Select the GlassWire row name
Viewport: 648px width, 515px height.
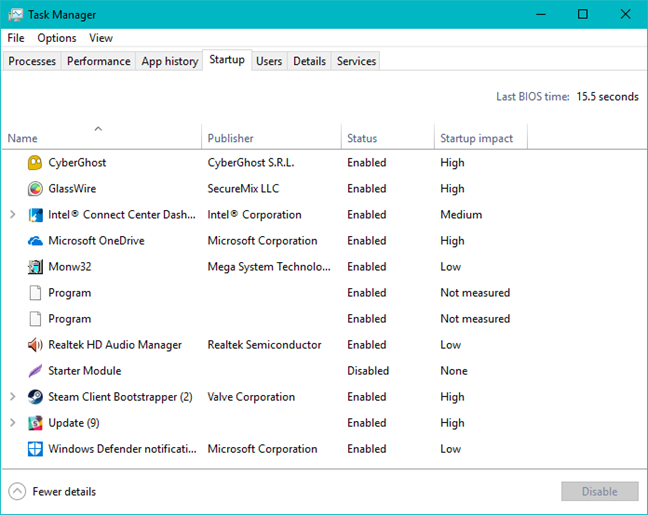click(x=72, y=188)
